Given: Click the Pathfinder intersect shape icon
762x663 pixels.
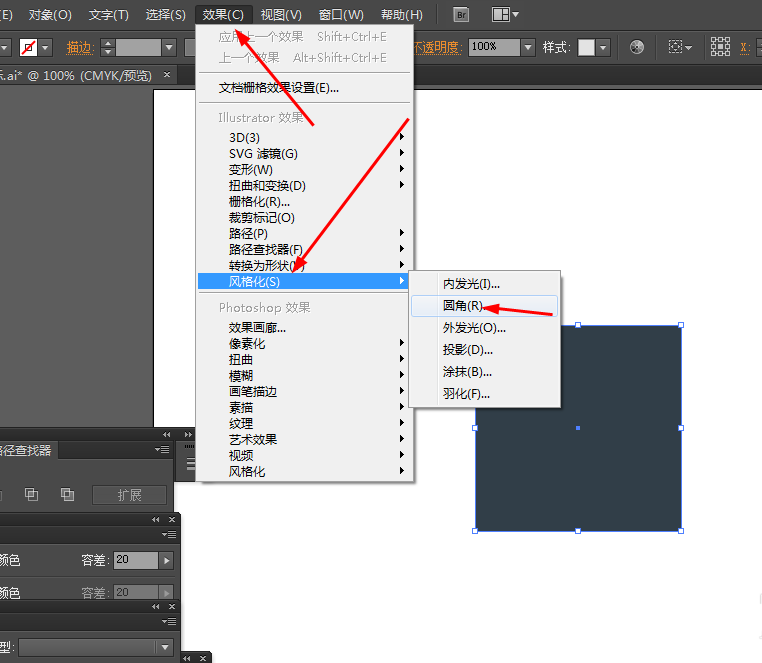Looking at the screenshot, I should 32,494.
